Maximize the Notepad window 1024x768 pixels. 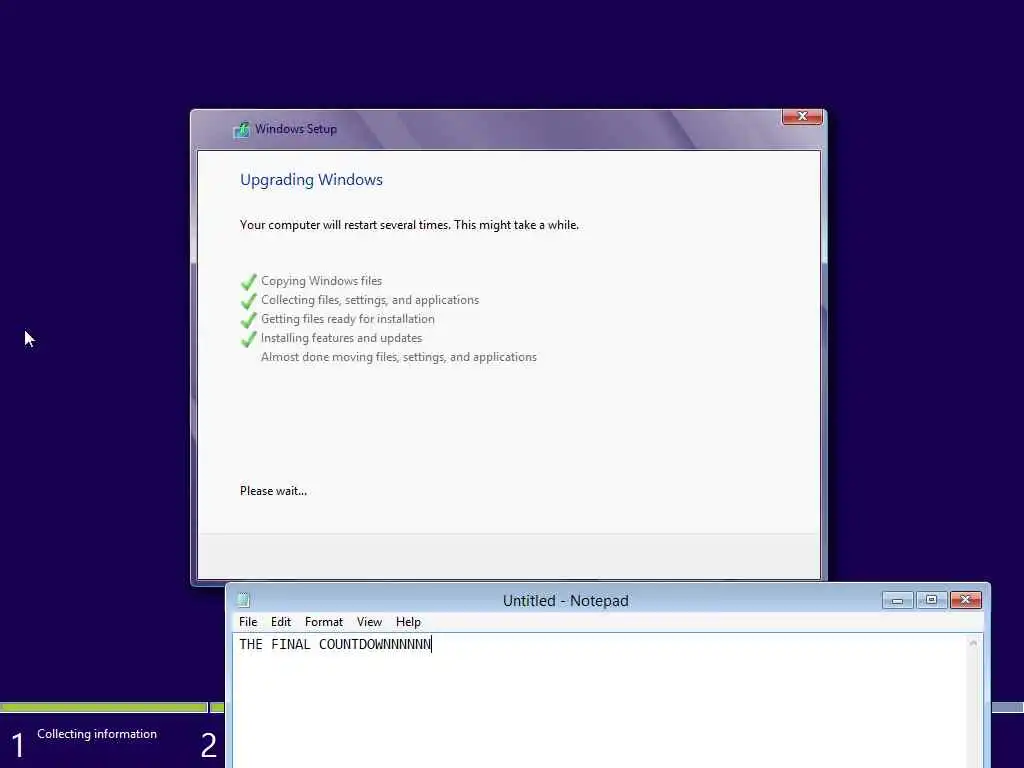point(931,600)
